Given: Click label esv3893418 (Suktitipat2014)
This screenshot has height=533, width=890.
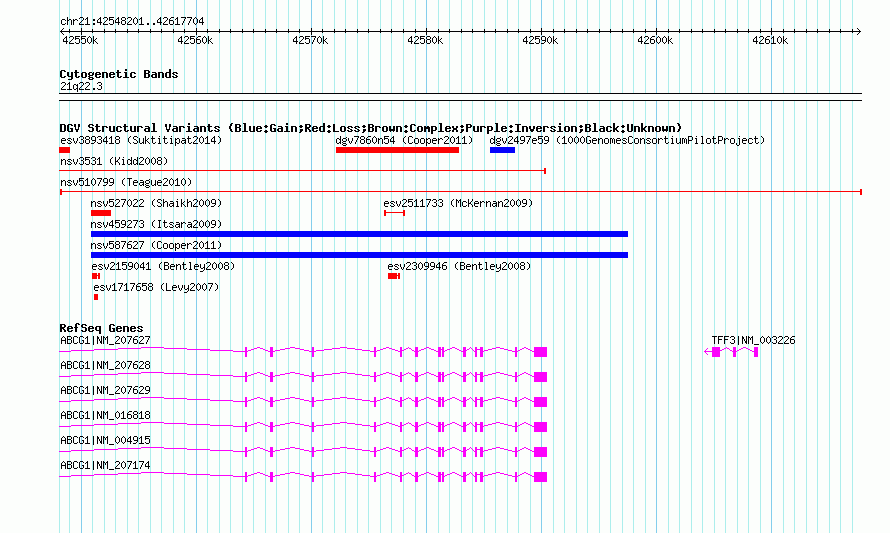Looking at the screenshot, I should [x=141, y=140].
